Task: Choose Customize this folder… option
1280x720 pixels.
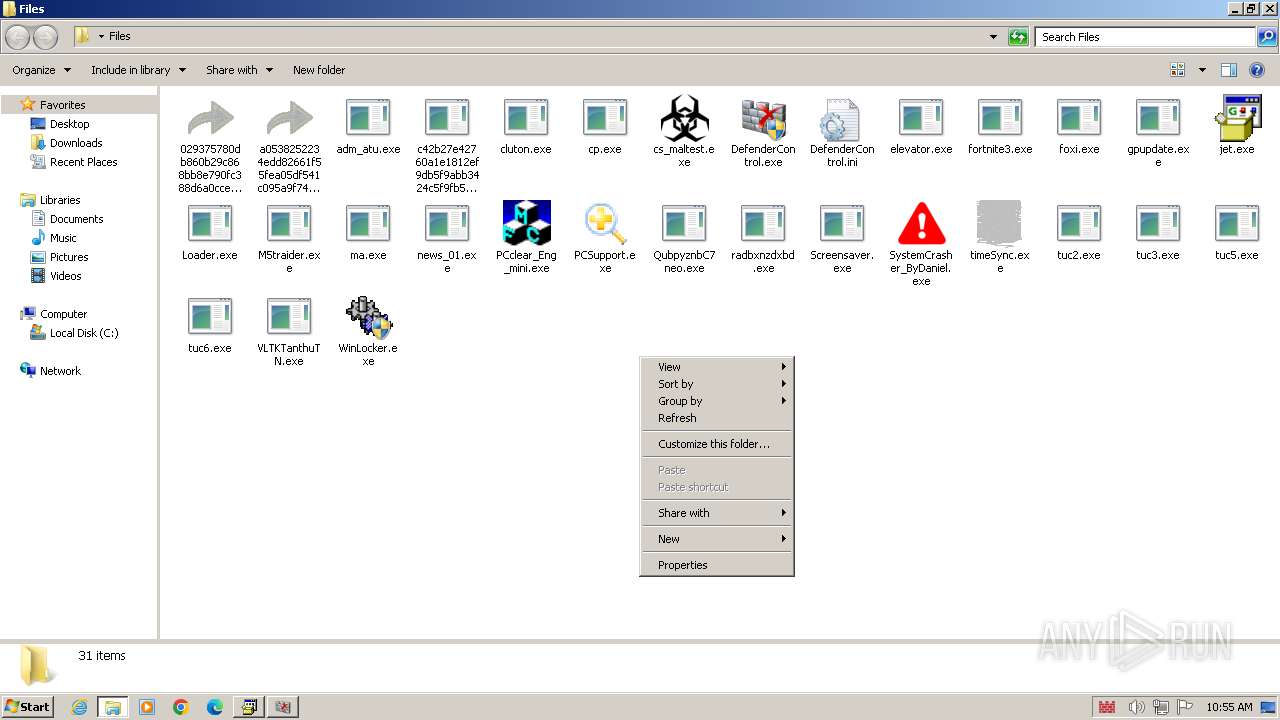Action: pyautogui.click(x=717, y=444)
